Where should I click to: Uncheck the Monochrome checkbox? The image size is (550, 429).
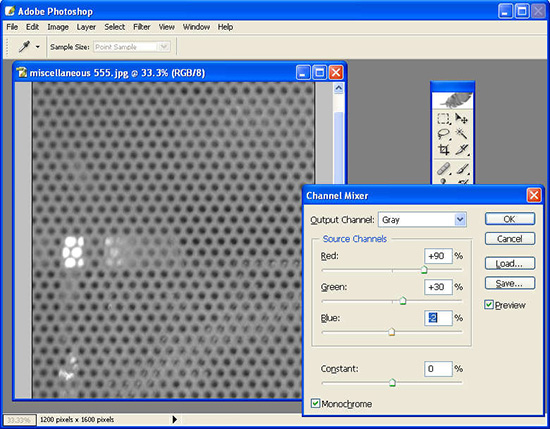coord(315,403)
